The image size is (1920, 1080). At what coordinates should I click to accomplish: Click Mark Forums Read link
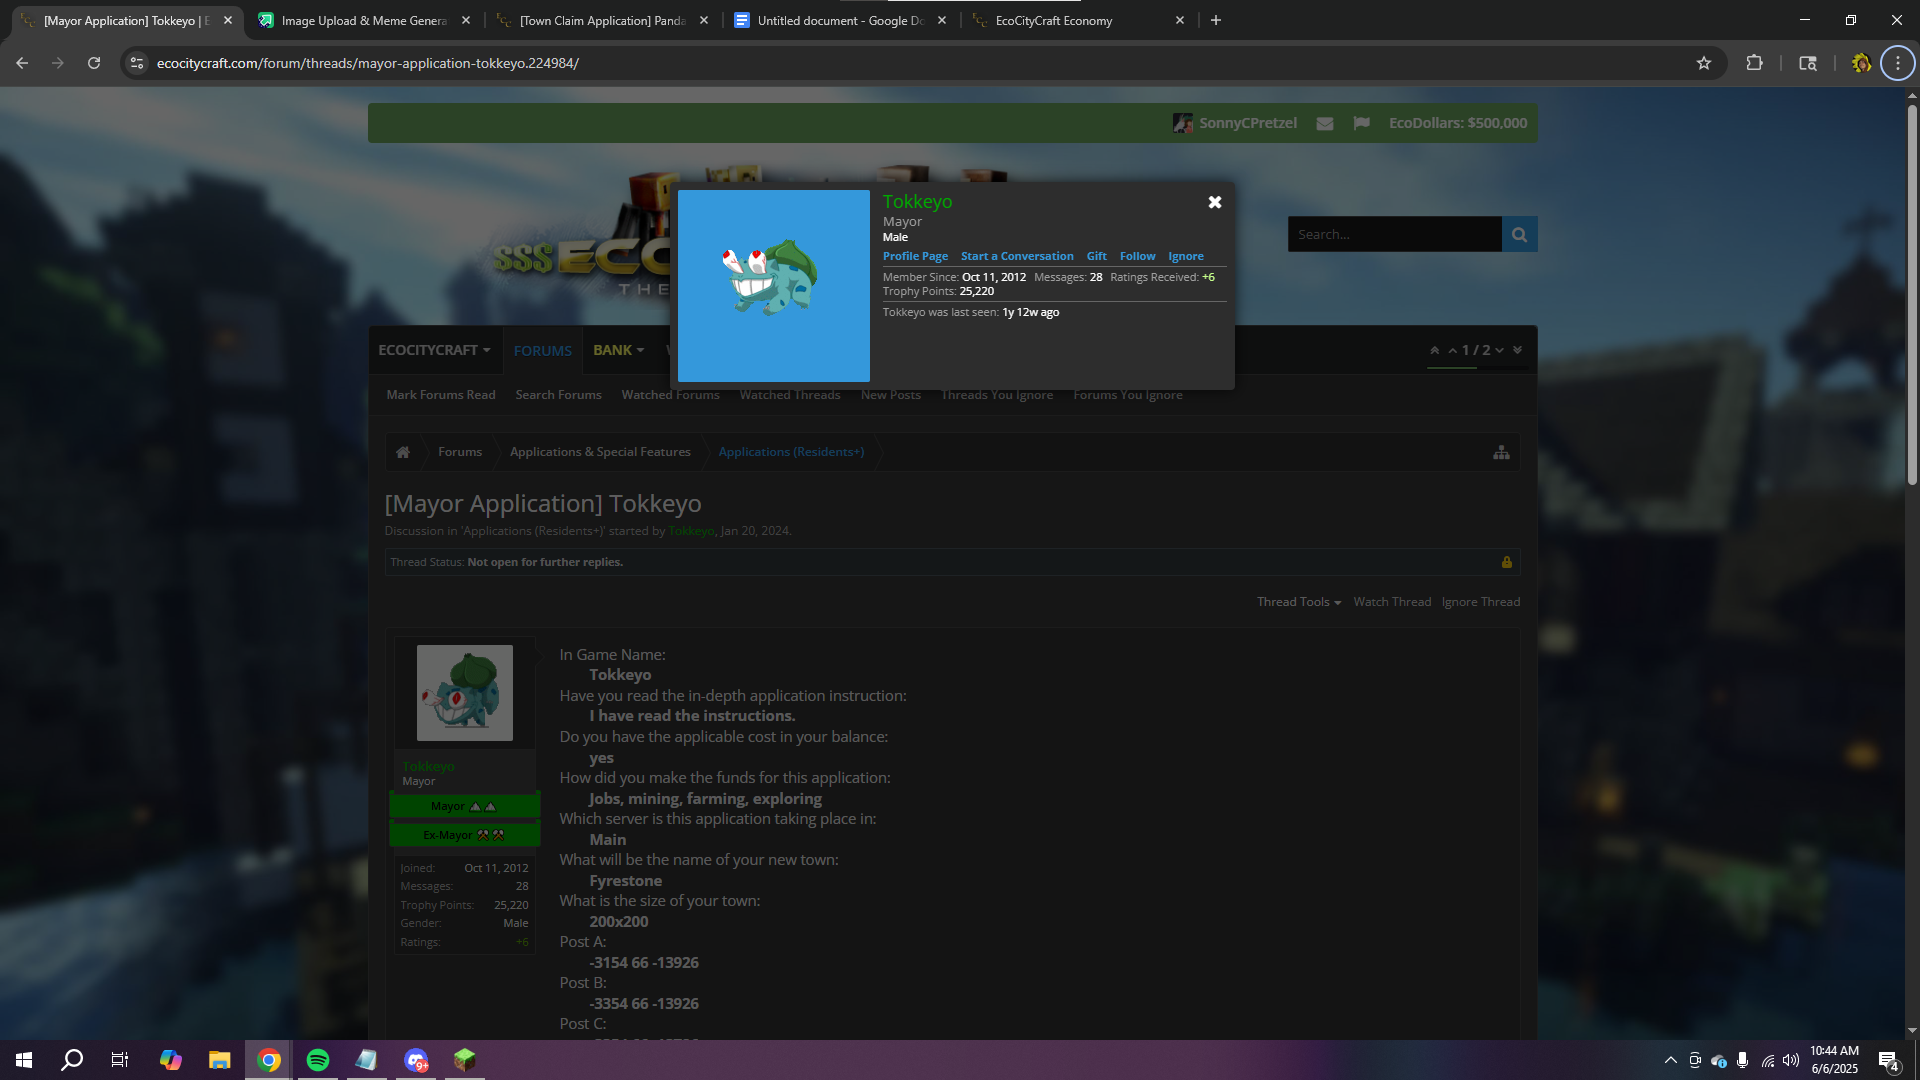click(x=441, y=395)
